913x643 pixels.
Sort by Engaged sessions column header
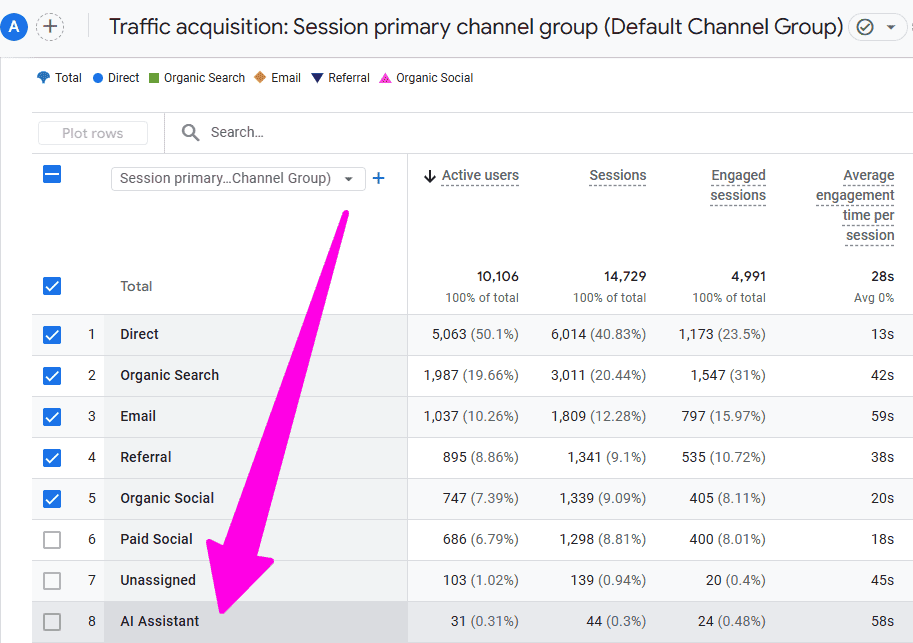pyautogui.click(x=738, y=185)
